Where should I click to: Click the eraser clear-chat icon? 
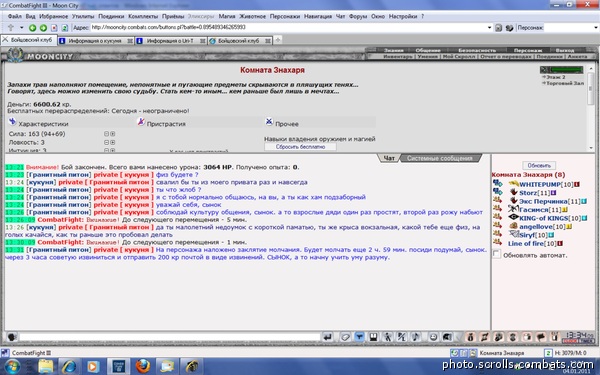tap(346, 337)
